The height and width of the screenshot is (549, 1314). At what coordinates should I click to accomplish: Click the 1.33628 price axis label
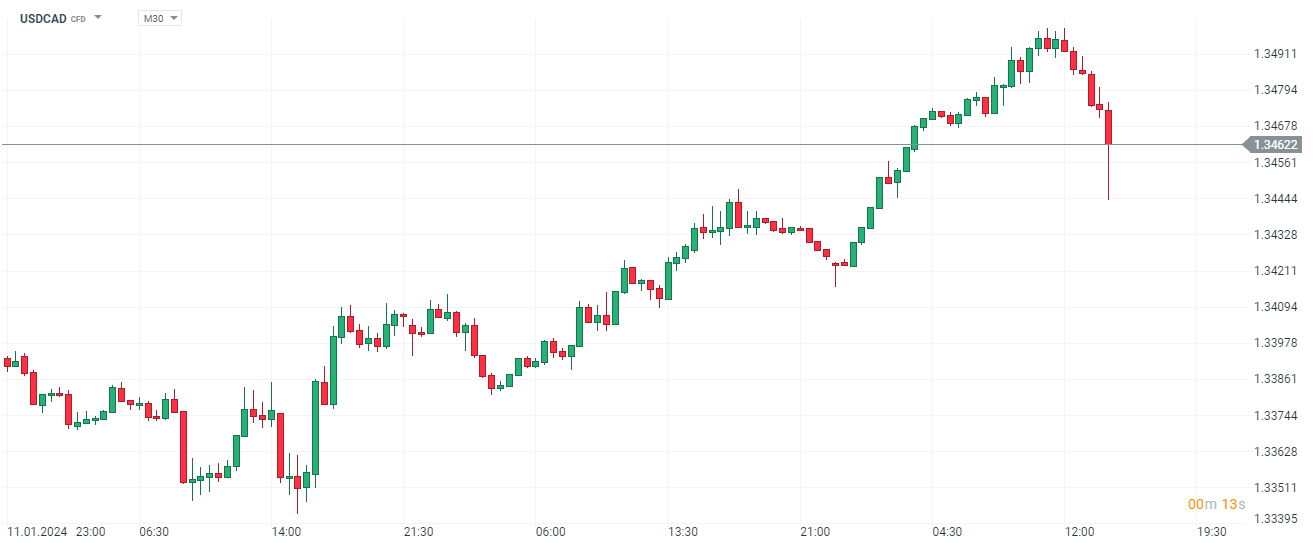tap(1274, 452)
